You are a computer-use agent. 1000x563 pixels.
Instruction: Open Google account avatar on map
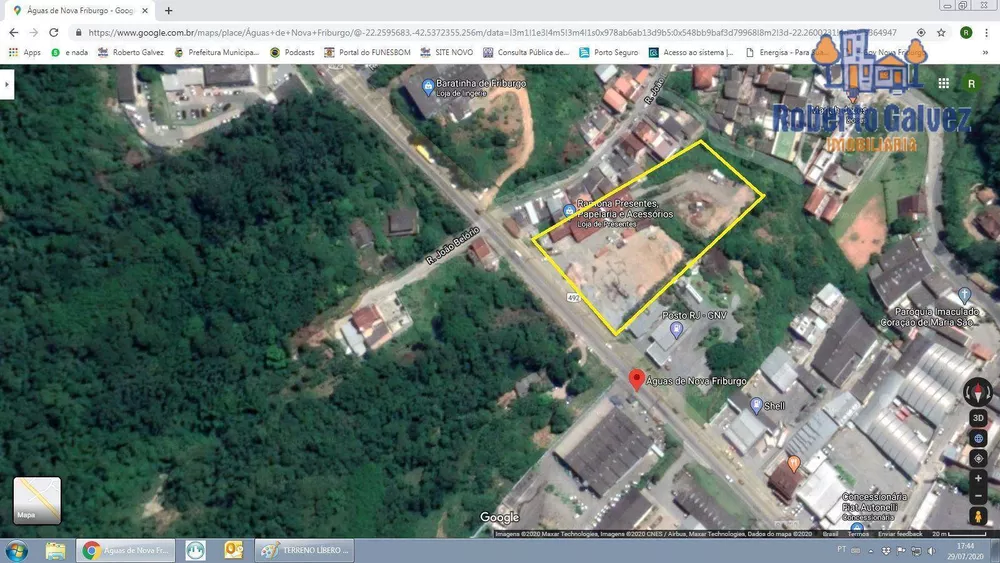click(x=971, y=84)
